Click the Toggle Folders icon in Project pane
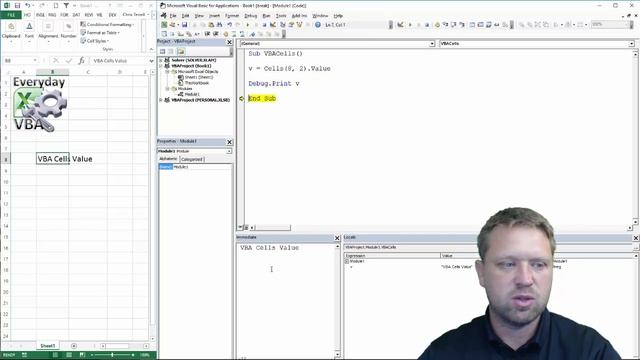640x360 pixels. tap(181, 51)
